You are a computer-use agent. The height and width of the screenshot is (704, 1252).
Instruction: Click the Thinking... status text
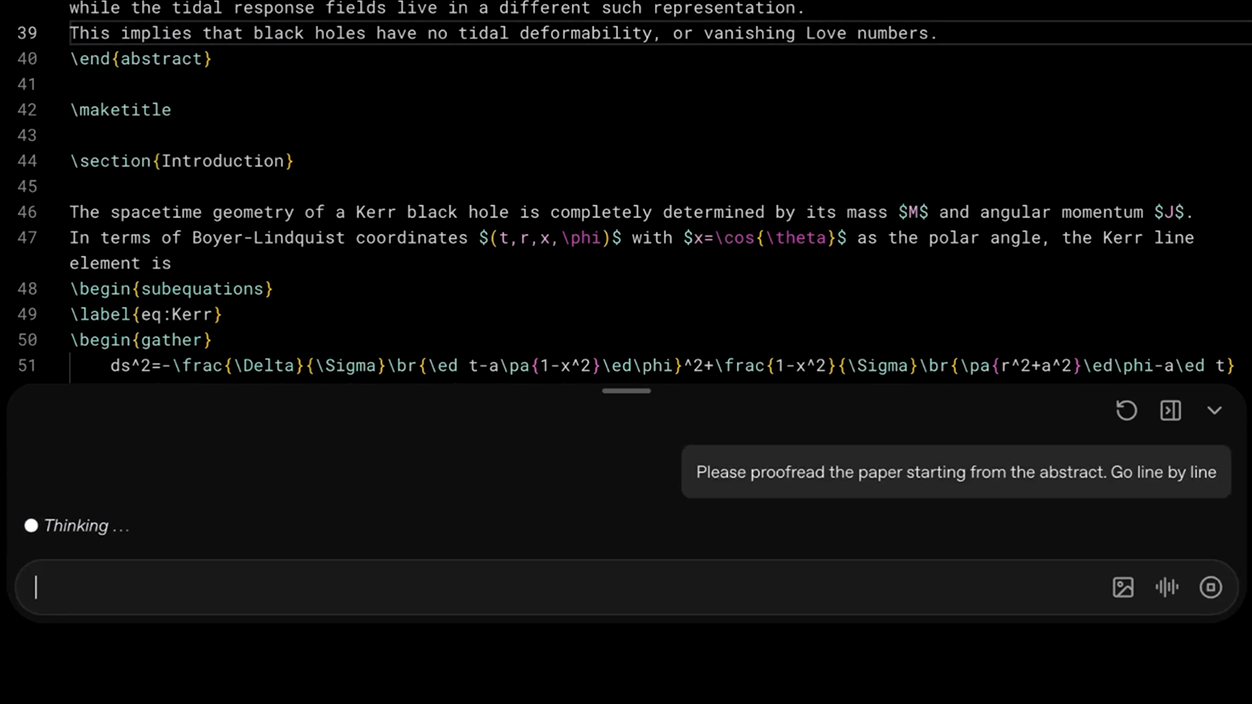(x=86, y=526)
